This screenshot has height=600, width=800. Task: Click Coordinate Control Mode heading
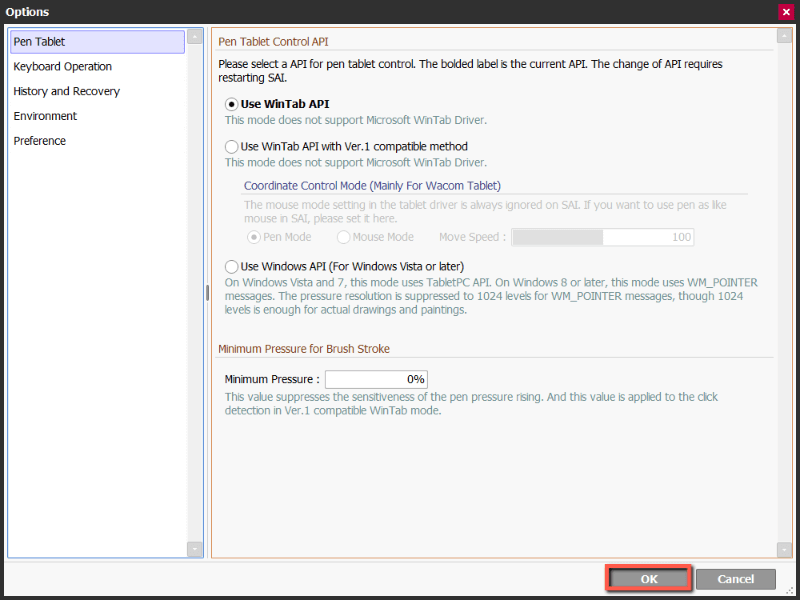point(372,186)
